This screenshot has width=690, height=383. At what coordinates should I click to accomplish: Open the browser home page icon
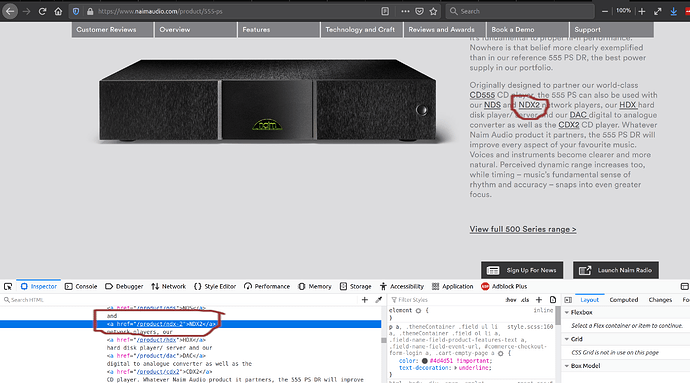[x=58, y=11]
